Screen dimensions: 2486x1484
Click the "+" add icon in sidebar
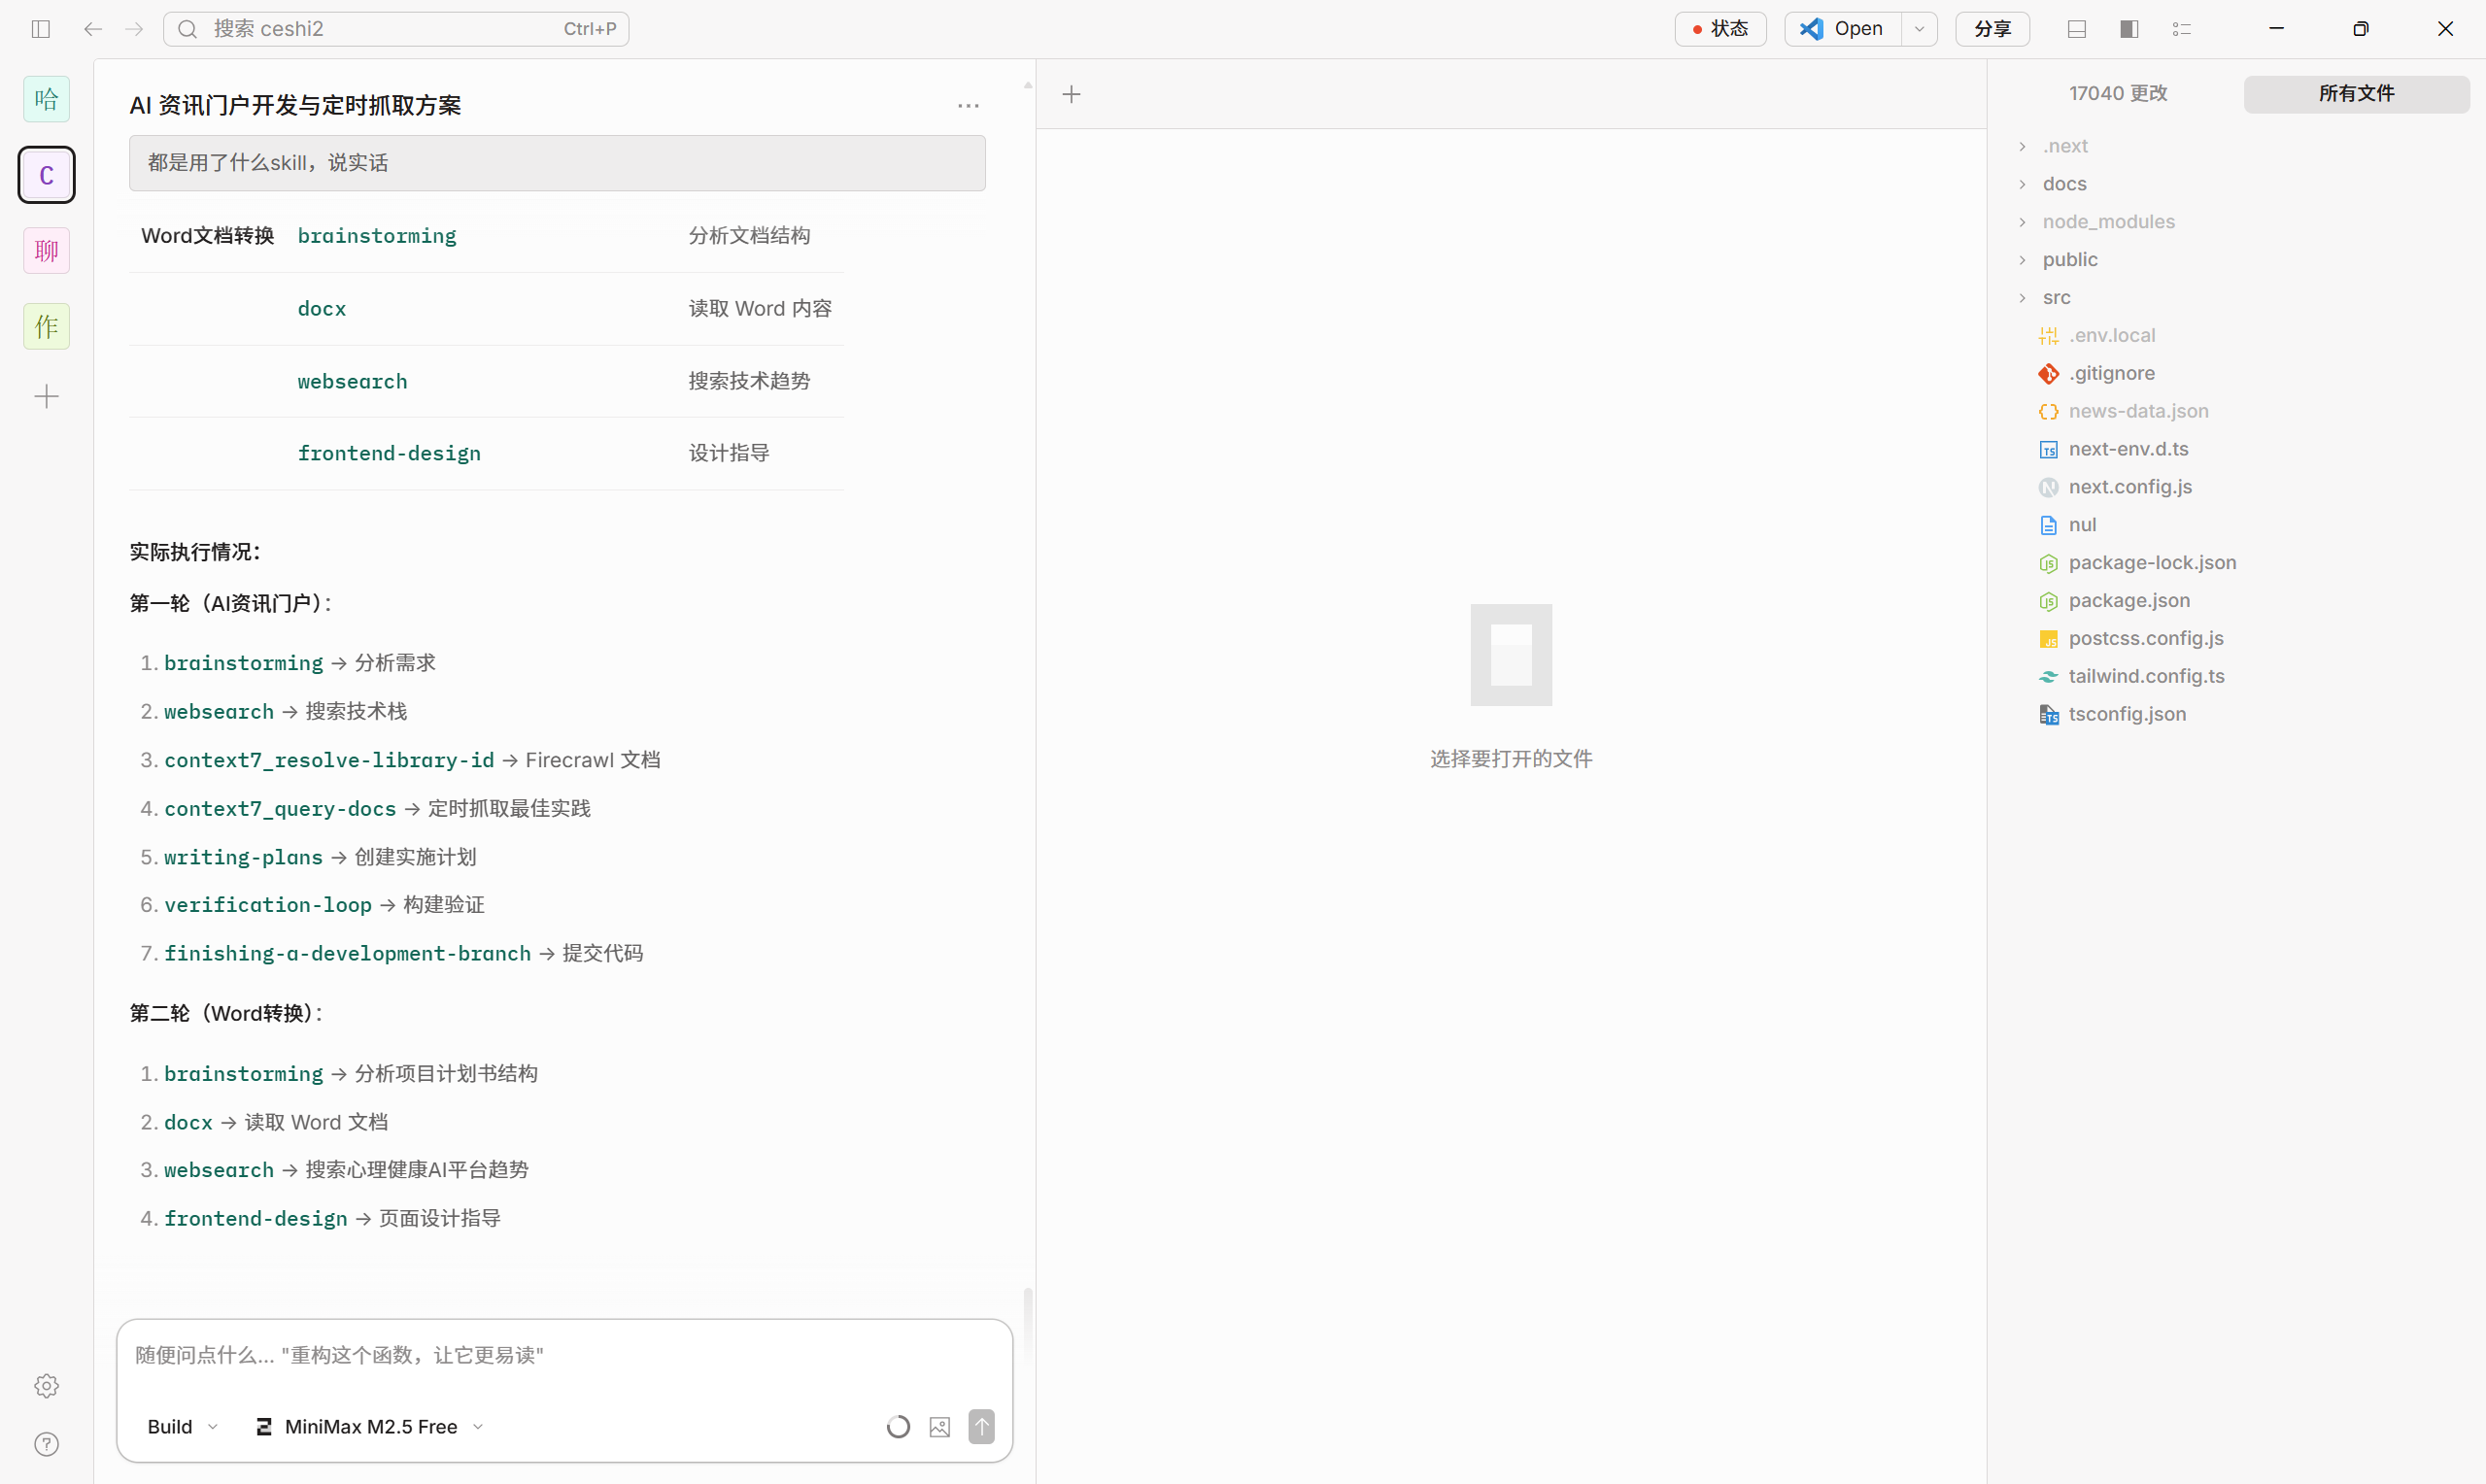[46, 396]
